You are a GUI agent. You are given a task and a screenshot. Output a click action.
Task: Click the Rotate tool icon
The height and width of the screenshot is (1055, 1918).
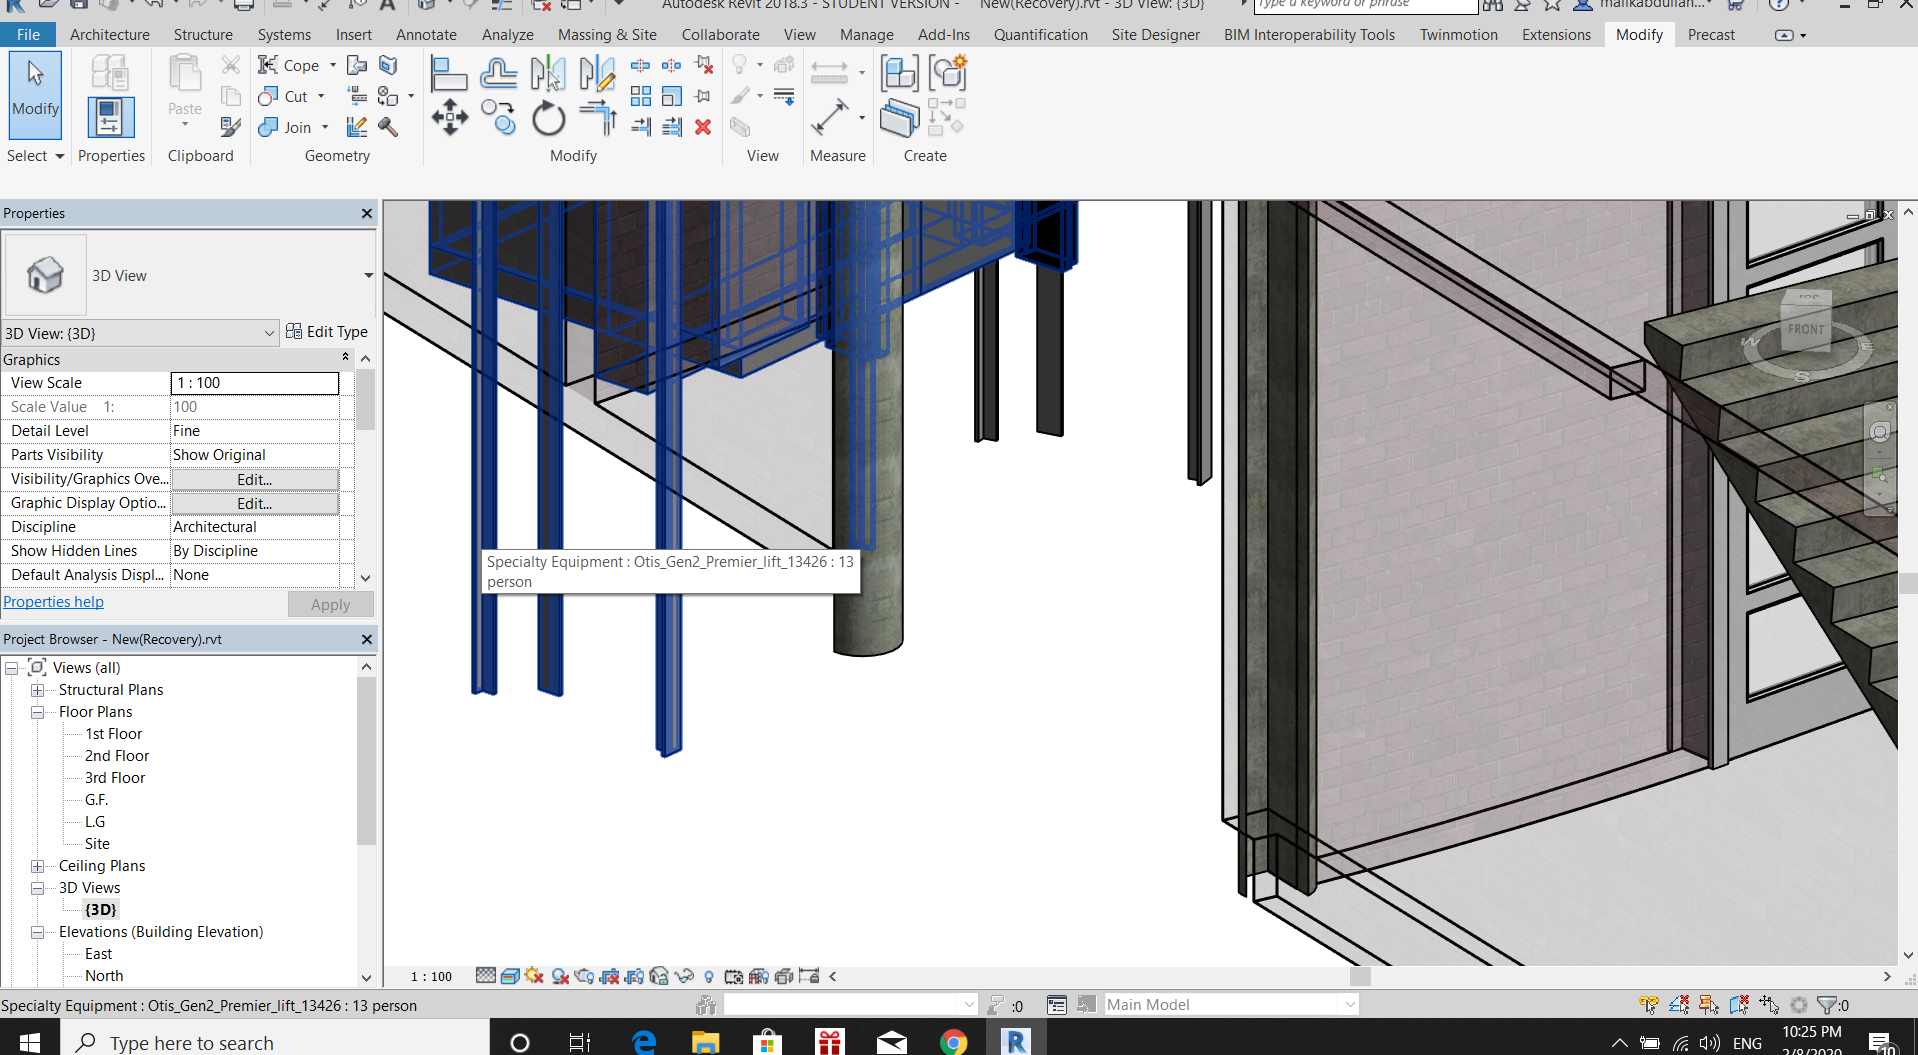[548, 119]
